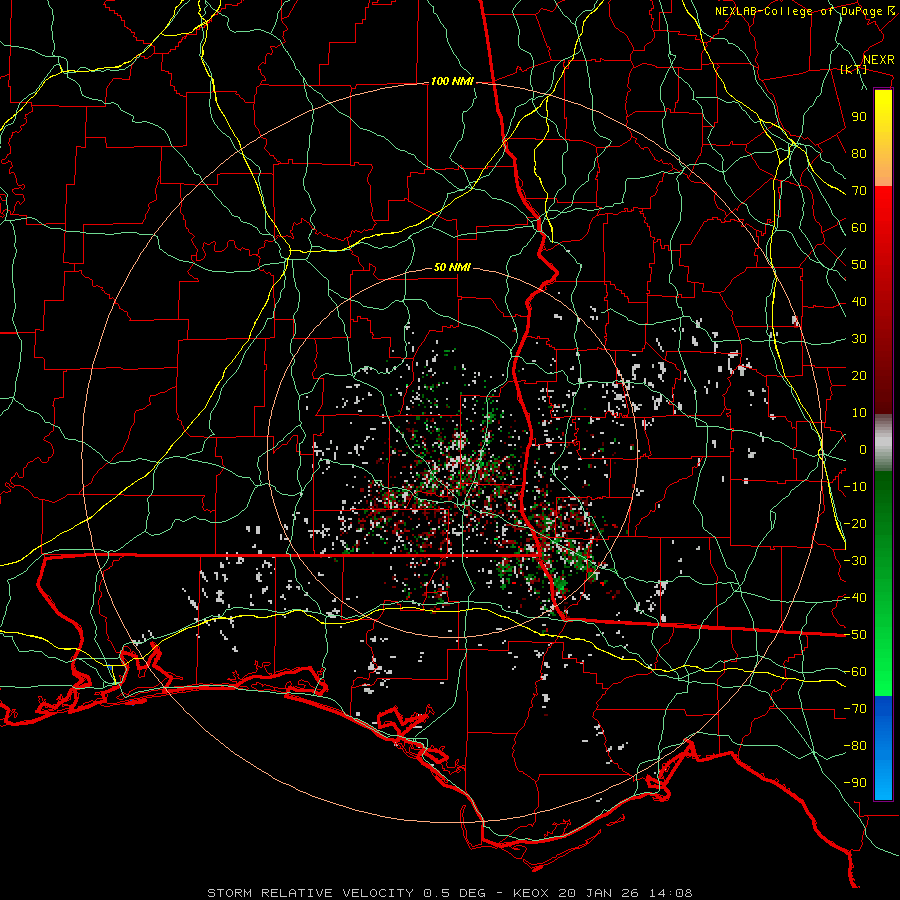Screen dimensions: 900x900
Task: Select the 90 value on the velocity scale
Action: [x=859, y=117]
